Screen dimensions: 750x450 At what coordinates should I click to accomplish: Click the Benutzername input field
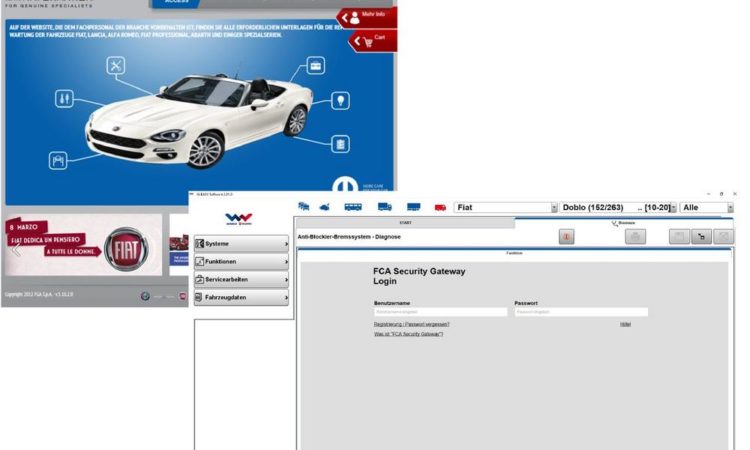(x=441, y=312)
